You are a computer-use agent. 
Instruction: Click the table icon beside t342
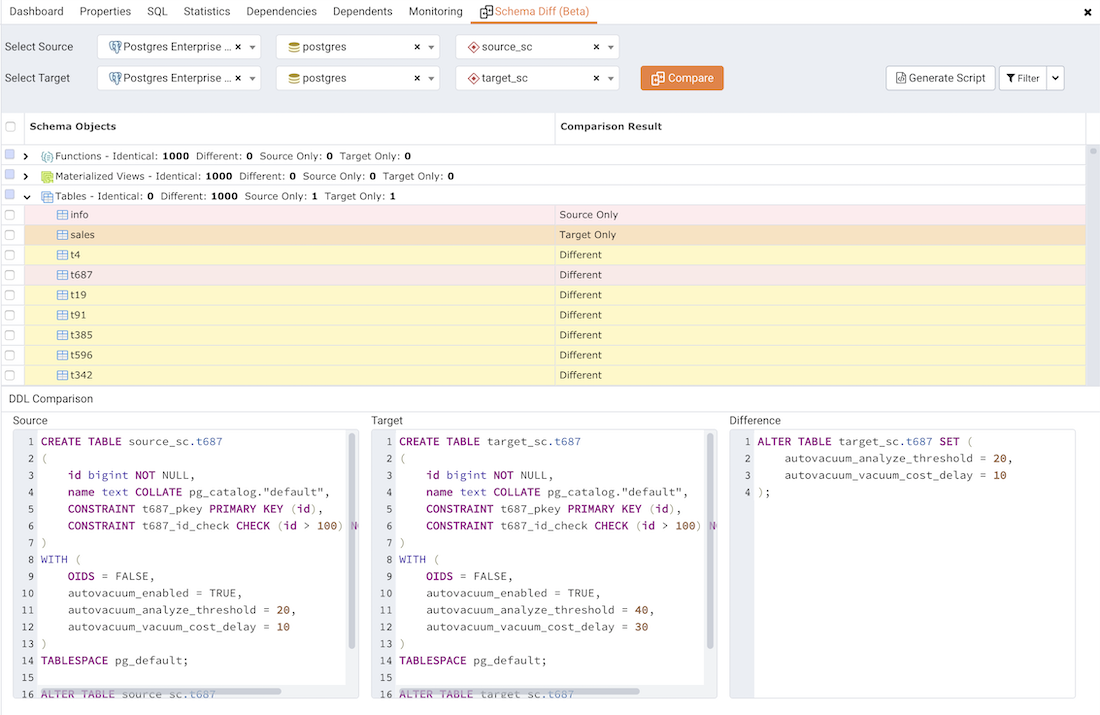62,375
